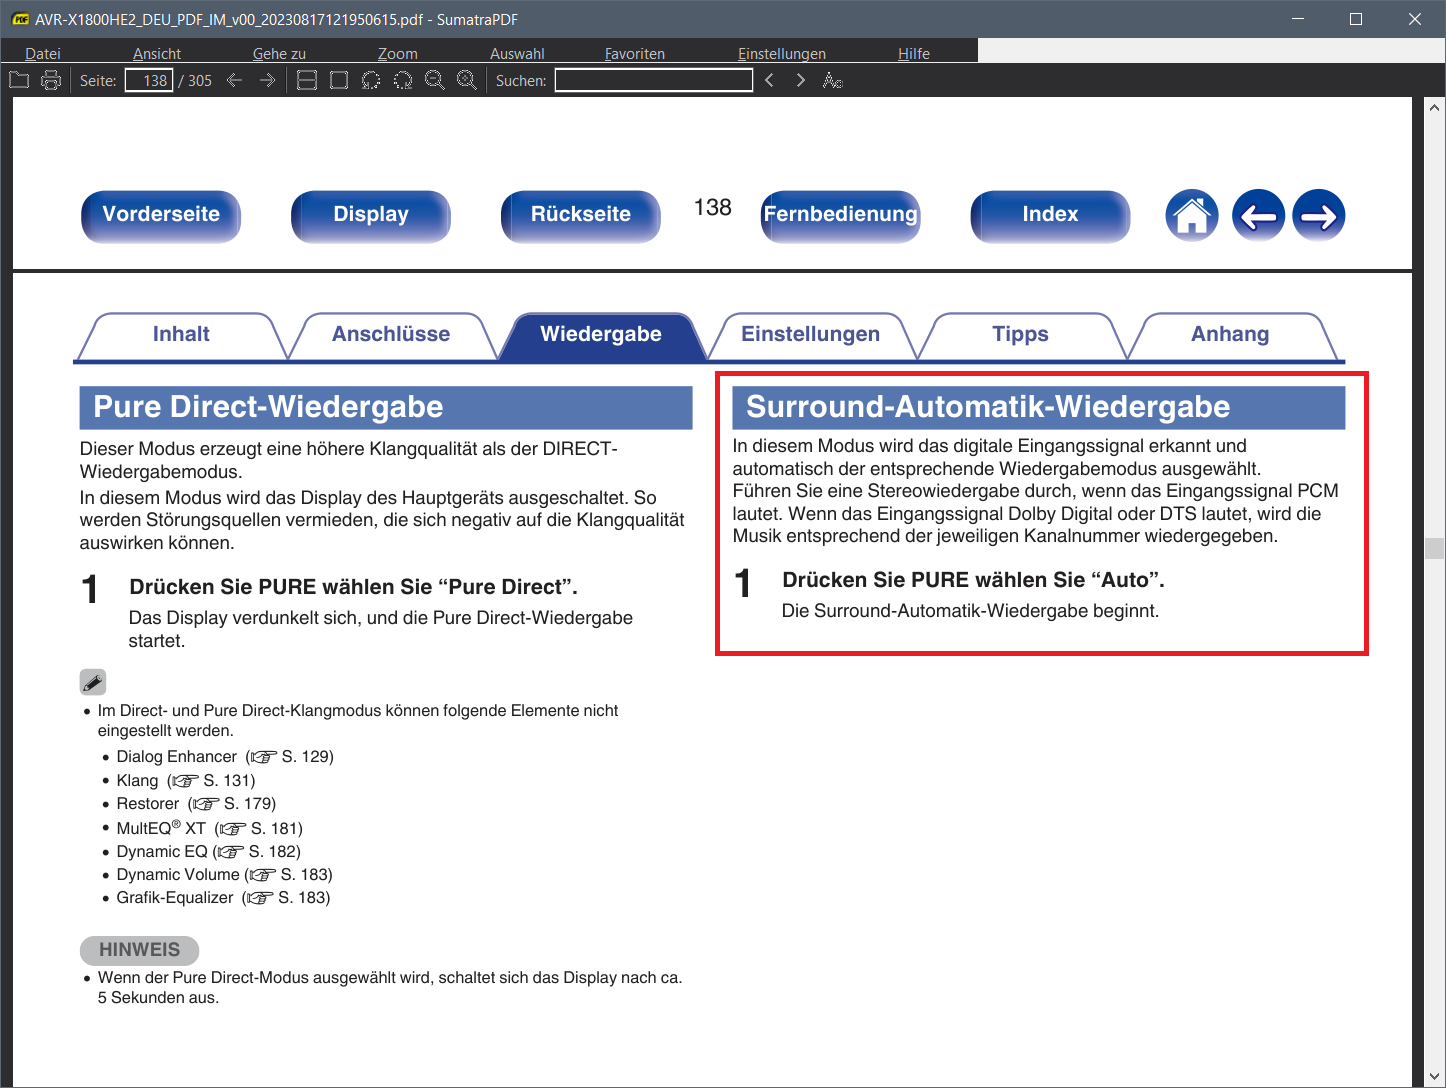The height and width of the screenshot is (1088, 1446).
Task: Click the Rückseite button
Action: coord(581,215)
